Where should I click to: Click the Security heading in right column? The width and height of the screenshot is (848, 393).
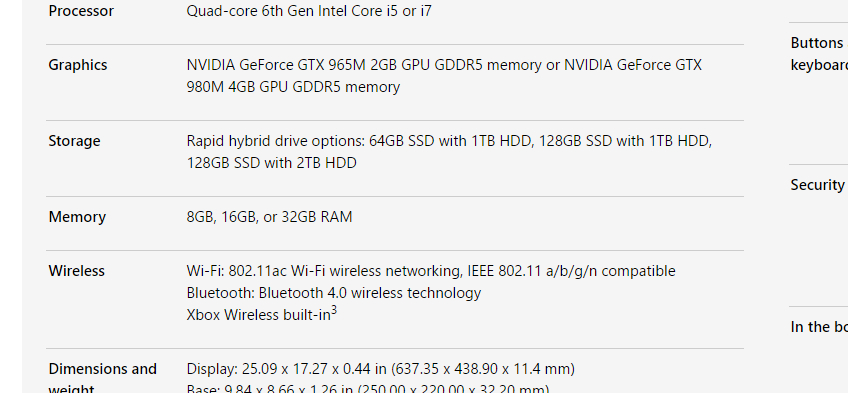817,185
